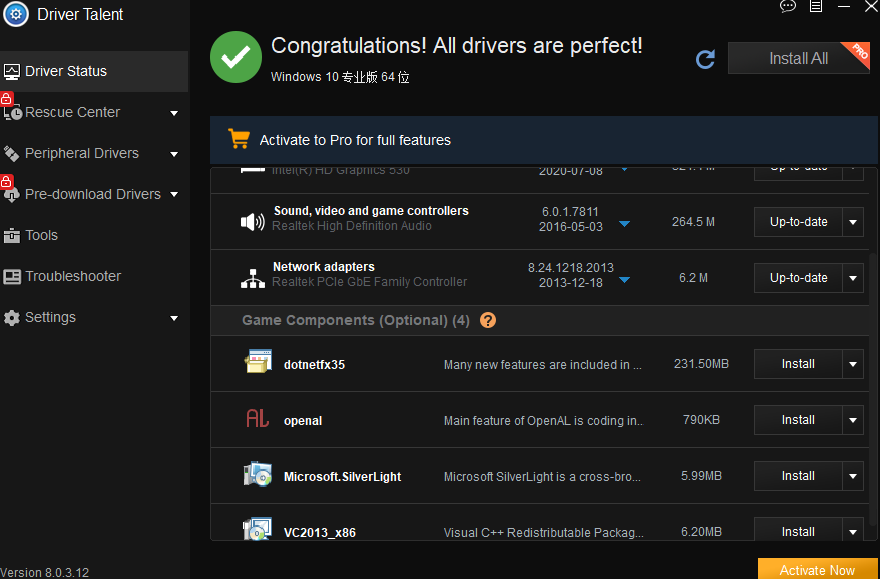This screenshot has width=880, height=579.
Task: Minimize the Driver Talent window
Action: pyautogui.click(x=844, y=7)
